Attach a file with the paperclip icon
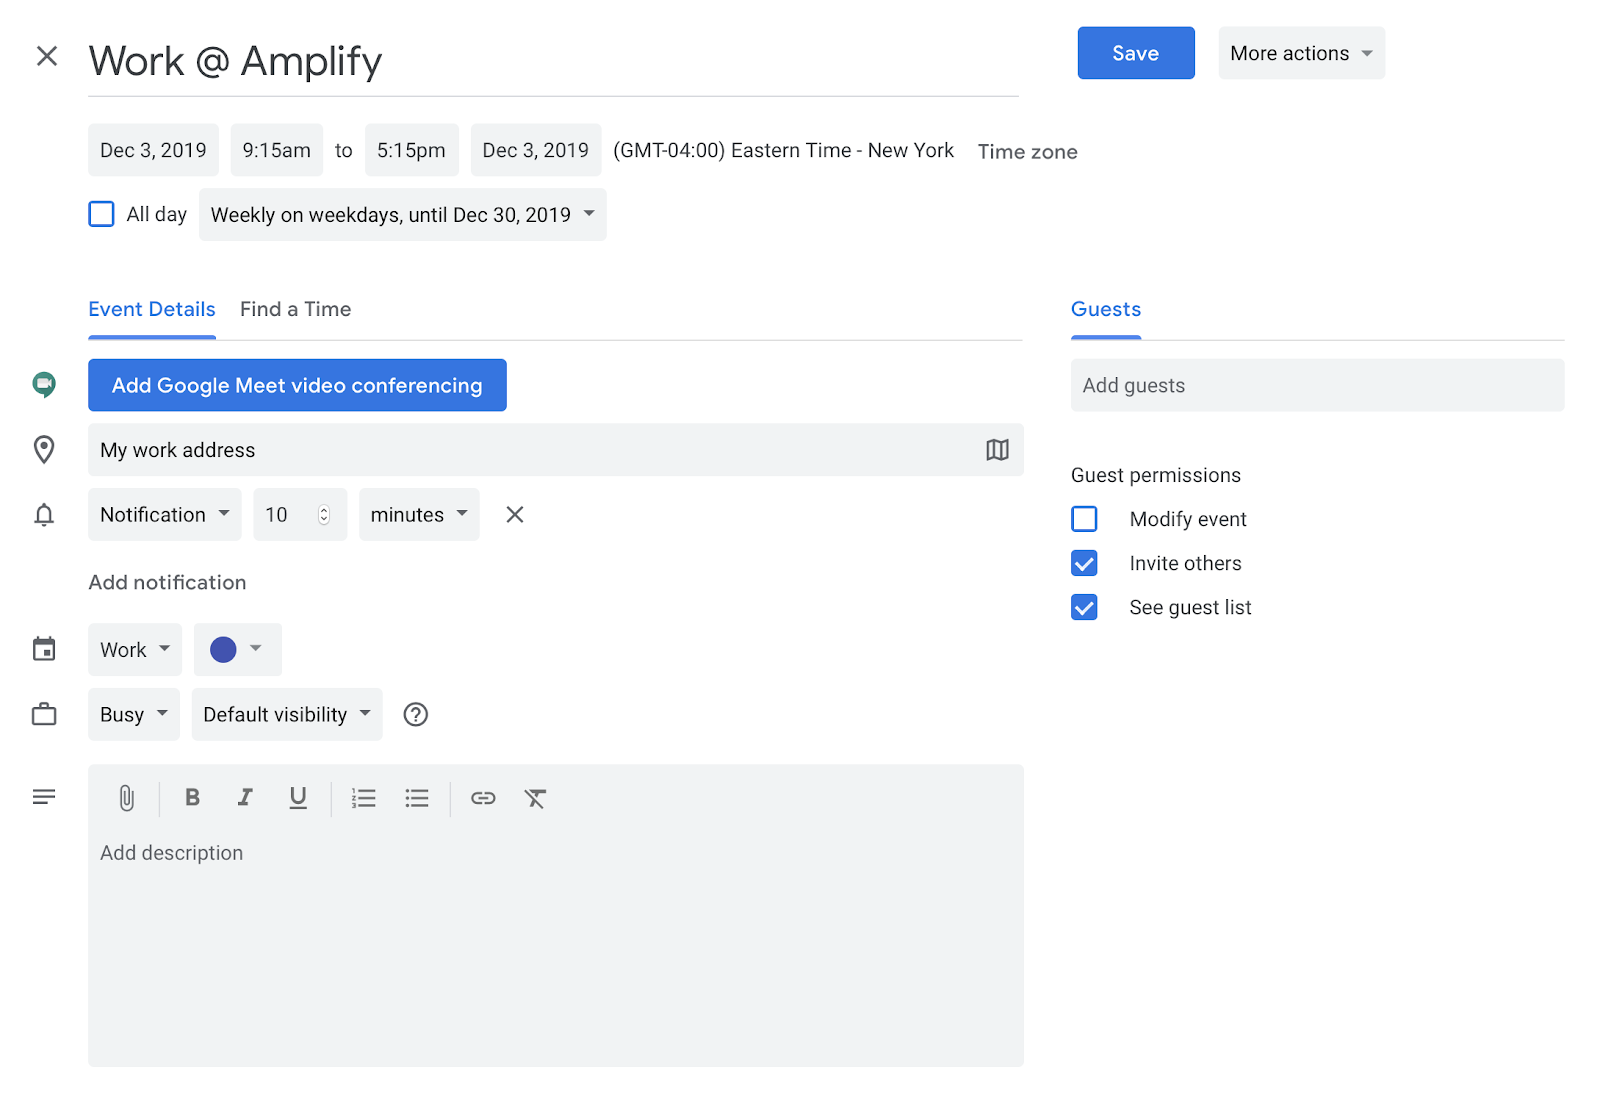Viewport: 1600px width, 1120px height. point(127,798)
